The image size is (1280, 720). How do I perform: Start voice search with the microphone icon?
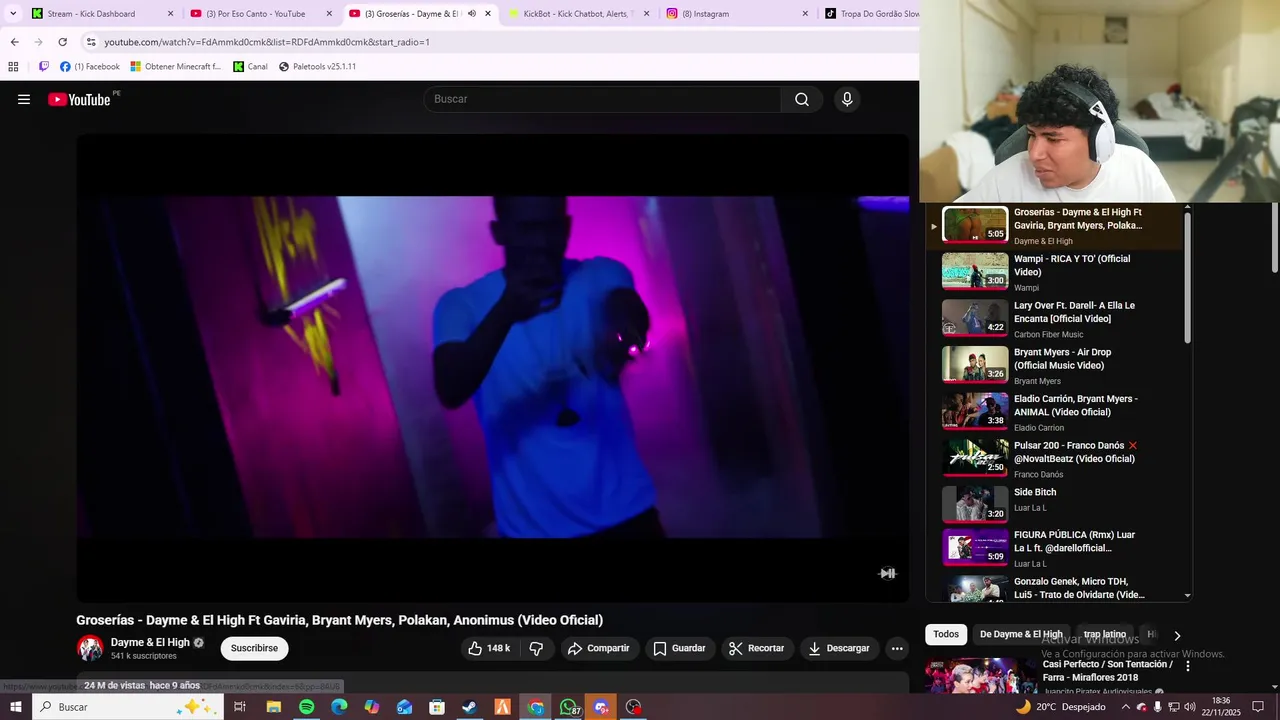click(847, 99)
